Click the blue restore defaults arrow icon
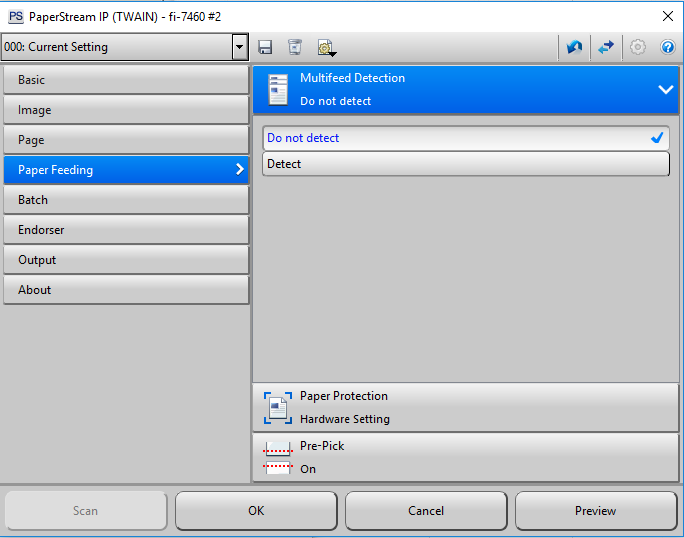 coord(574,47)
